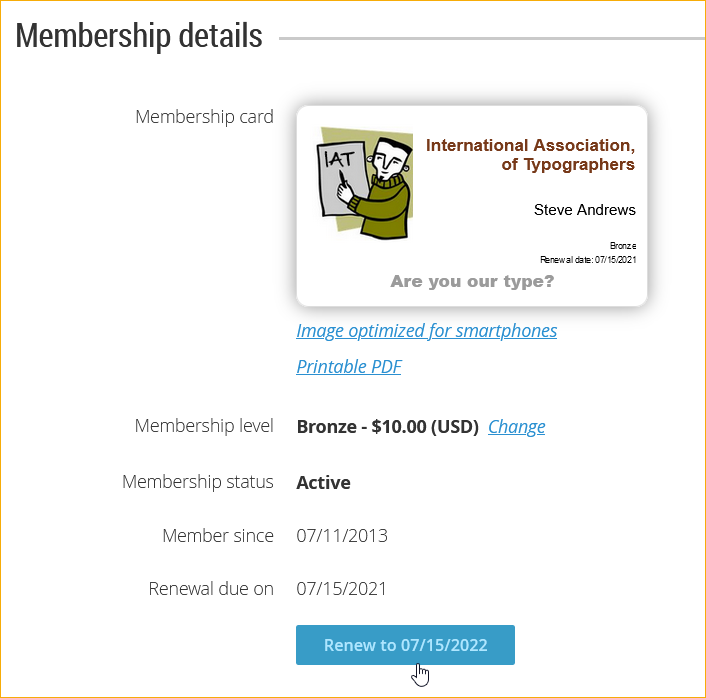The width and height of the screenshot is (706, 698).
Task: Click the Renewal due on date 07/15/2021
Action: coord(341,589)
